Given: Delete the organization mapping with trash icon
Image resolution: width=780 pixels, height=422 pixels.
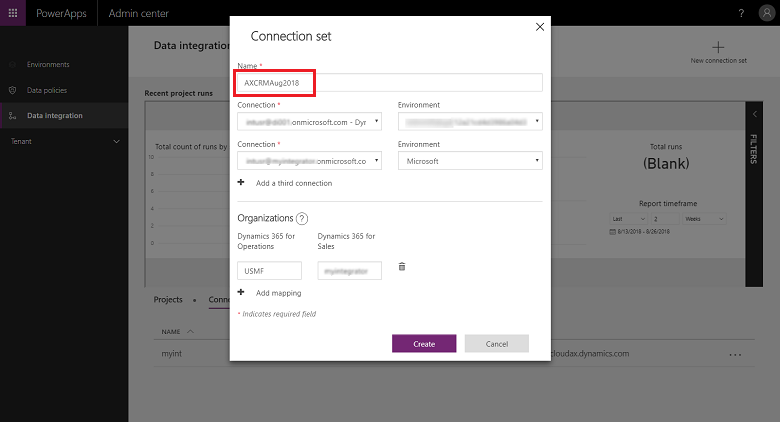Looking at the screenshot, I should pyautogui.click(x=402, y=267).
